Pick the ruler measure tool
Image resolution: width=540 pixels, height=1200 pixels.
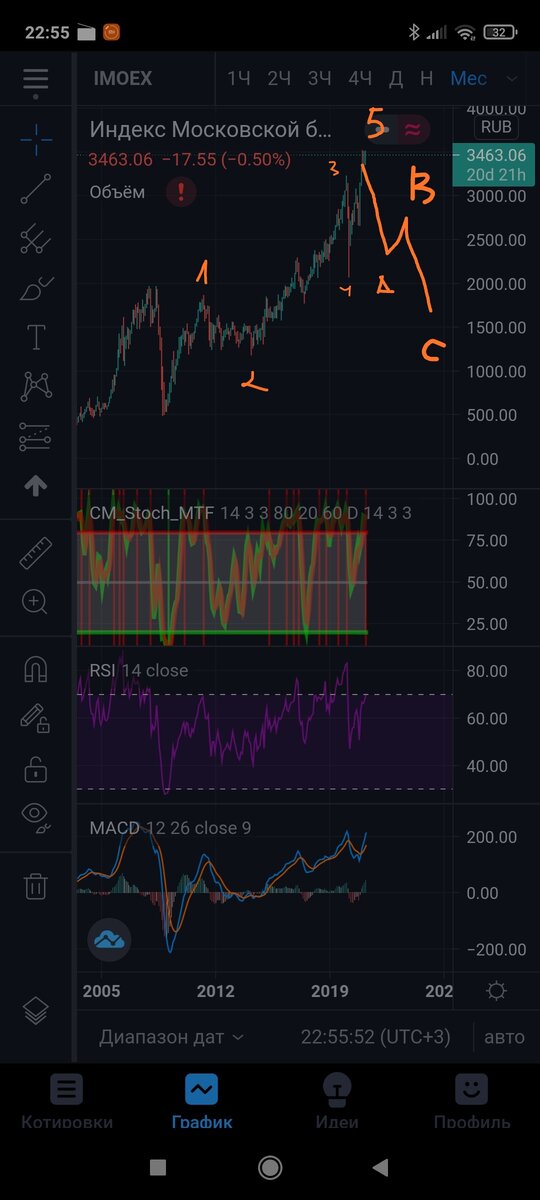point(36,553)
